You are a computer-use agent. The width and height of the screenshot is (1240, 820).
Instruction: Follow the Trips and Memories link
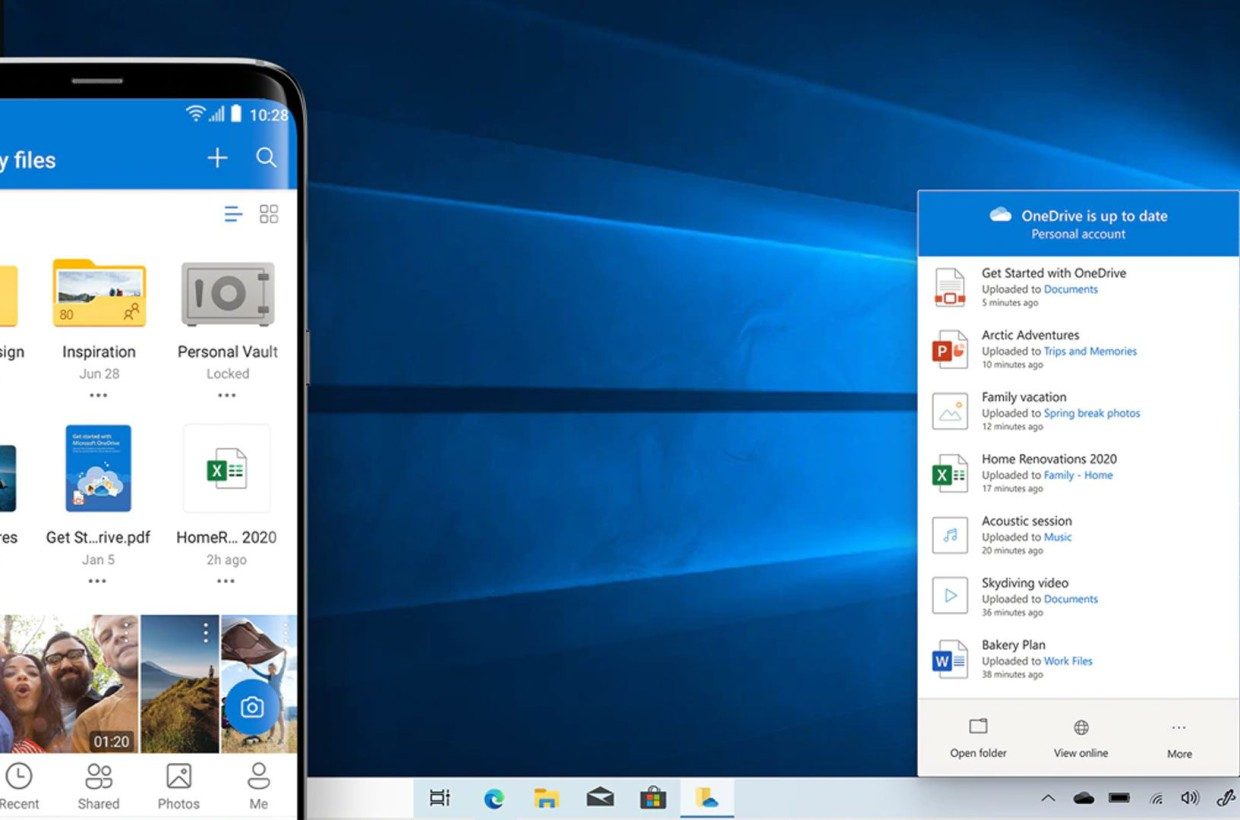coord(1090,351)
